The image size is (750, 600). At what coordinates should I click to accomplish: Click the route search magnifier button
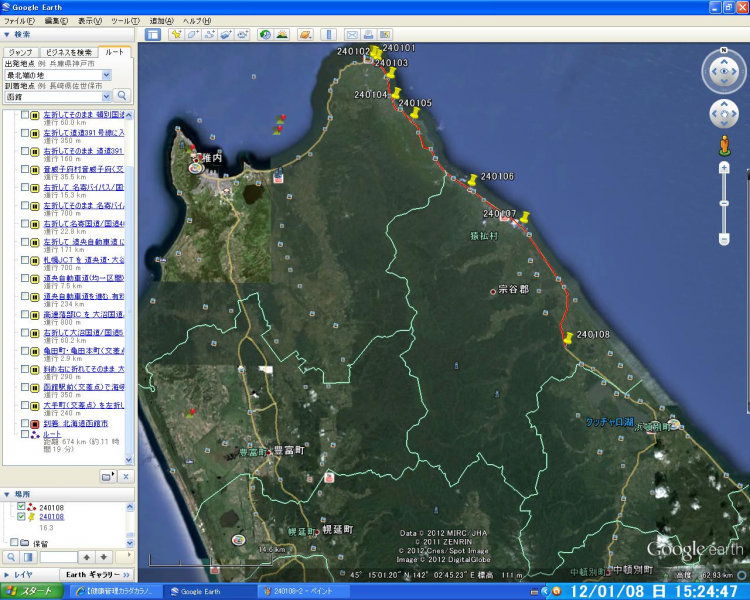pos(122,96)
